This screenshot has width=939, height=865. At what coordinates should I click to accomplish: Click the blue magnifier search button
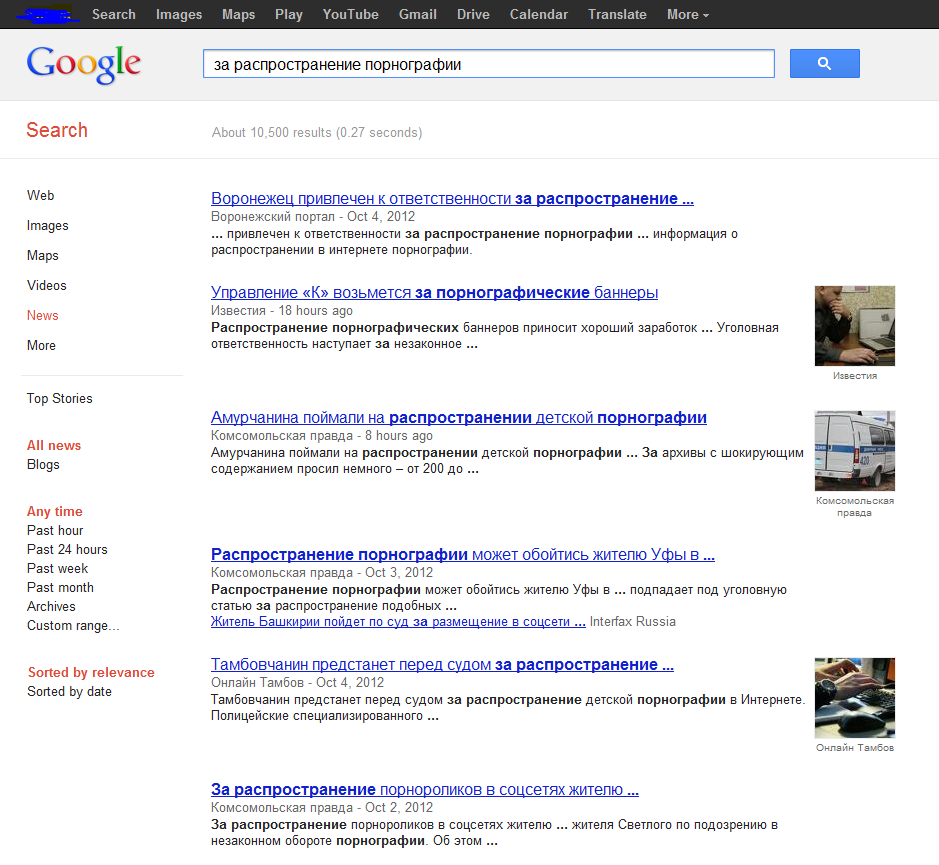[x=825, y=63]
